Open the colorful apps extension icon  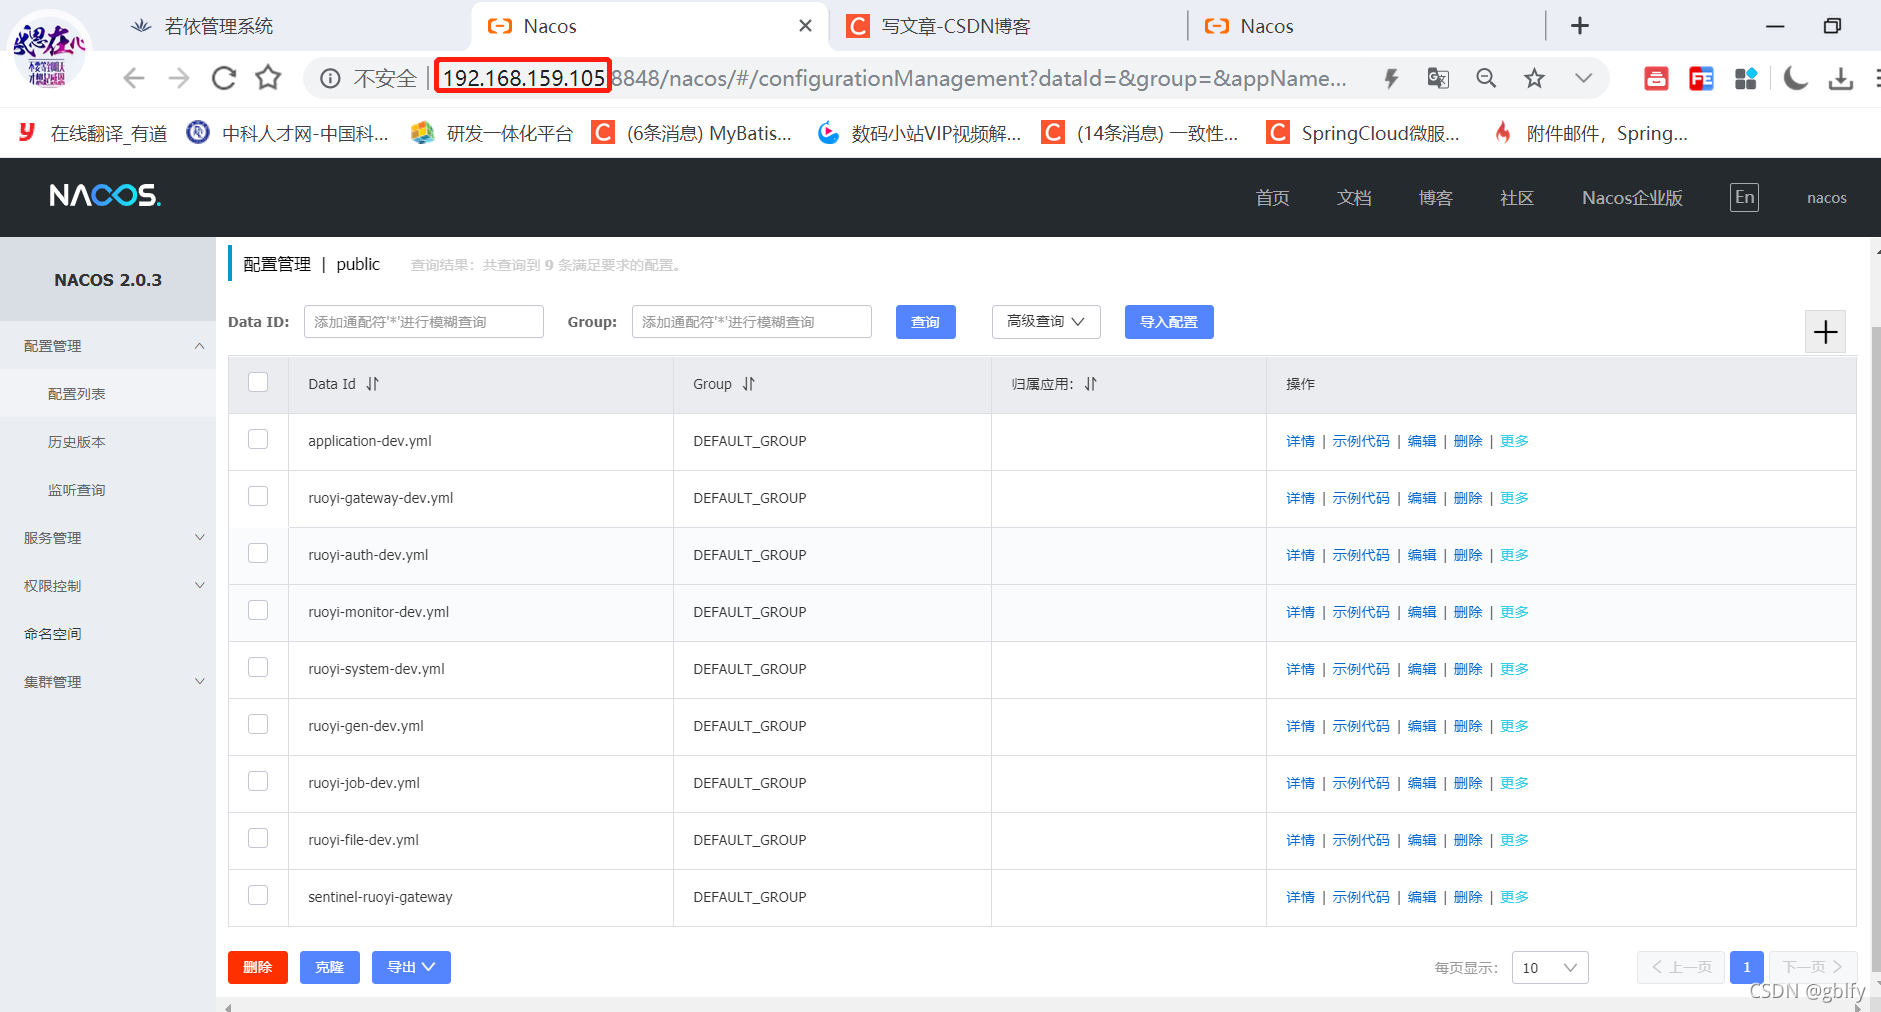click(1746, 78)
